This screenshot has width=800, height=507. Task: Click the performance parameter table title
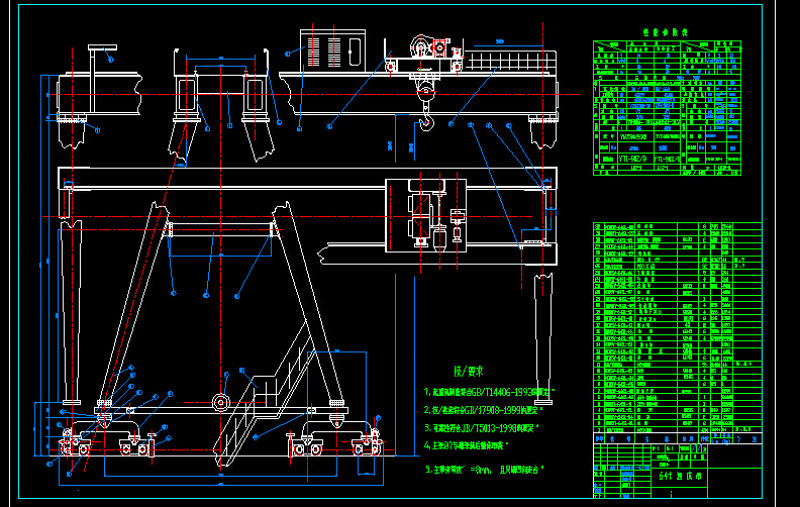[x=665, y=32]
